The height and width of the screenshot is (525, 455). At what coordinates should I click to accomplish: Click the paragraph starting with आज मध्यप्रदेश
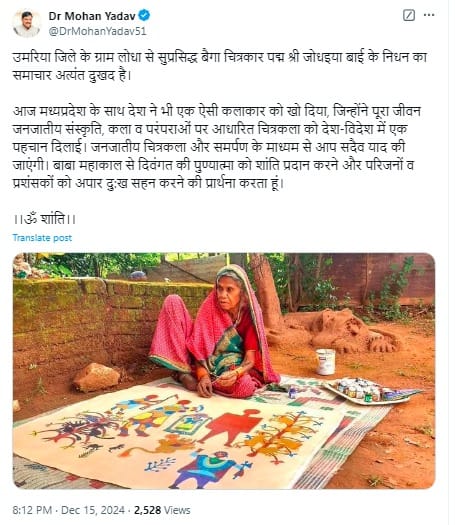tap(217, 147)
